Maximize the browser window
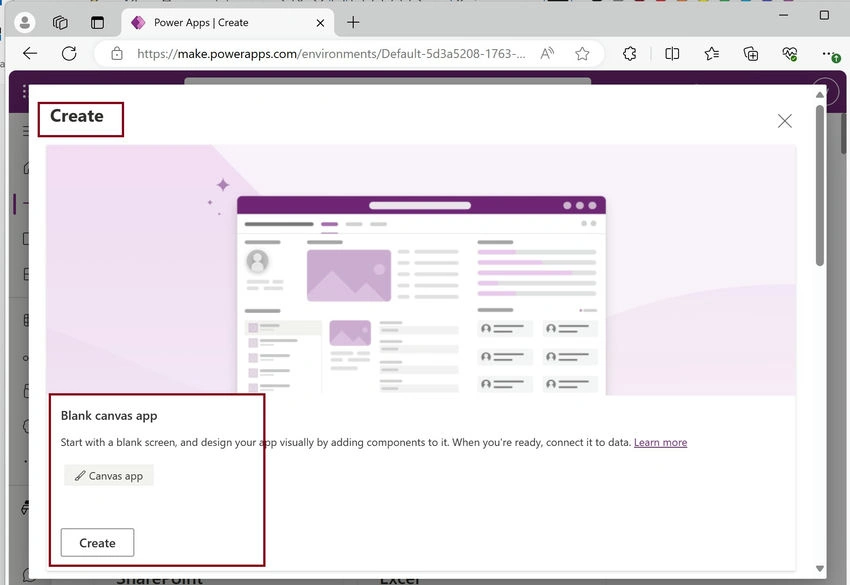The height and width of the screenshot is (585, 850). click(x=824, y=15)
